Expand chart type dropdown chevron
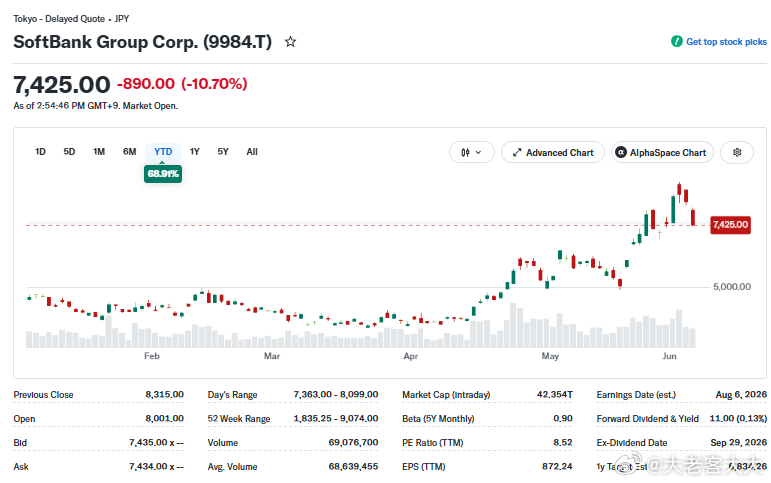The height and width of the screenshot is (483, 771). (x=478, y=152)
